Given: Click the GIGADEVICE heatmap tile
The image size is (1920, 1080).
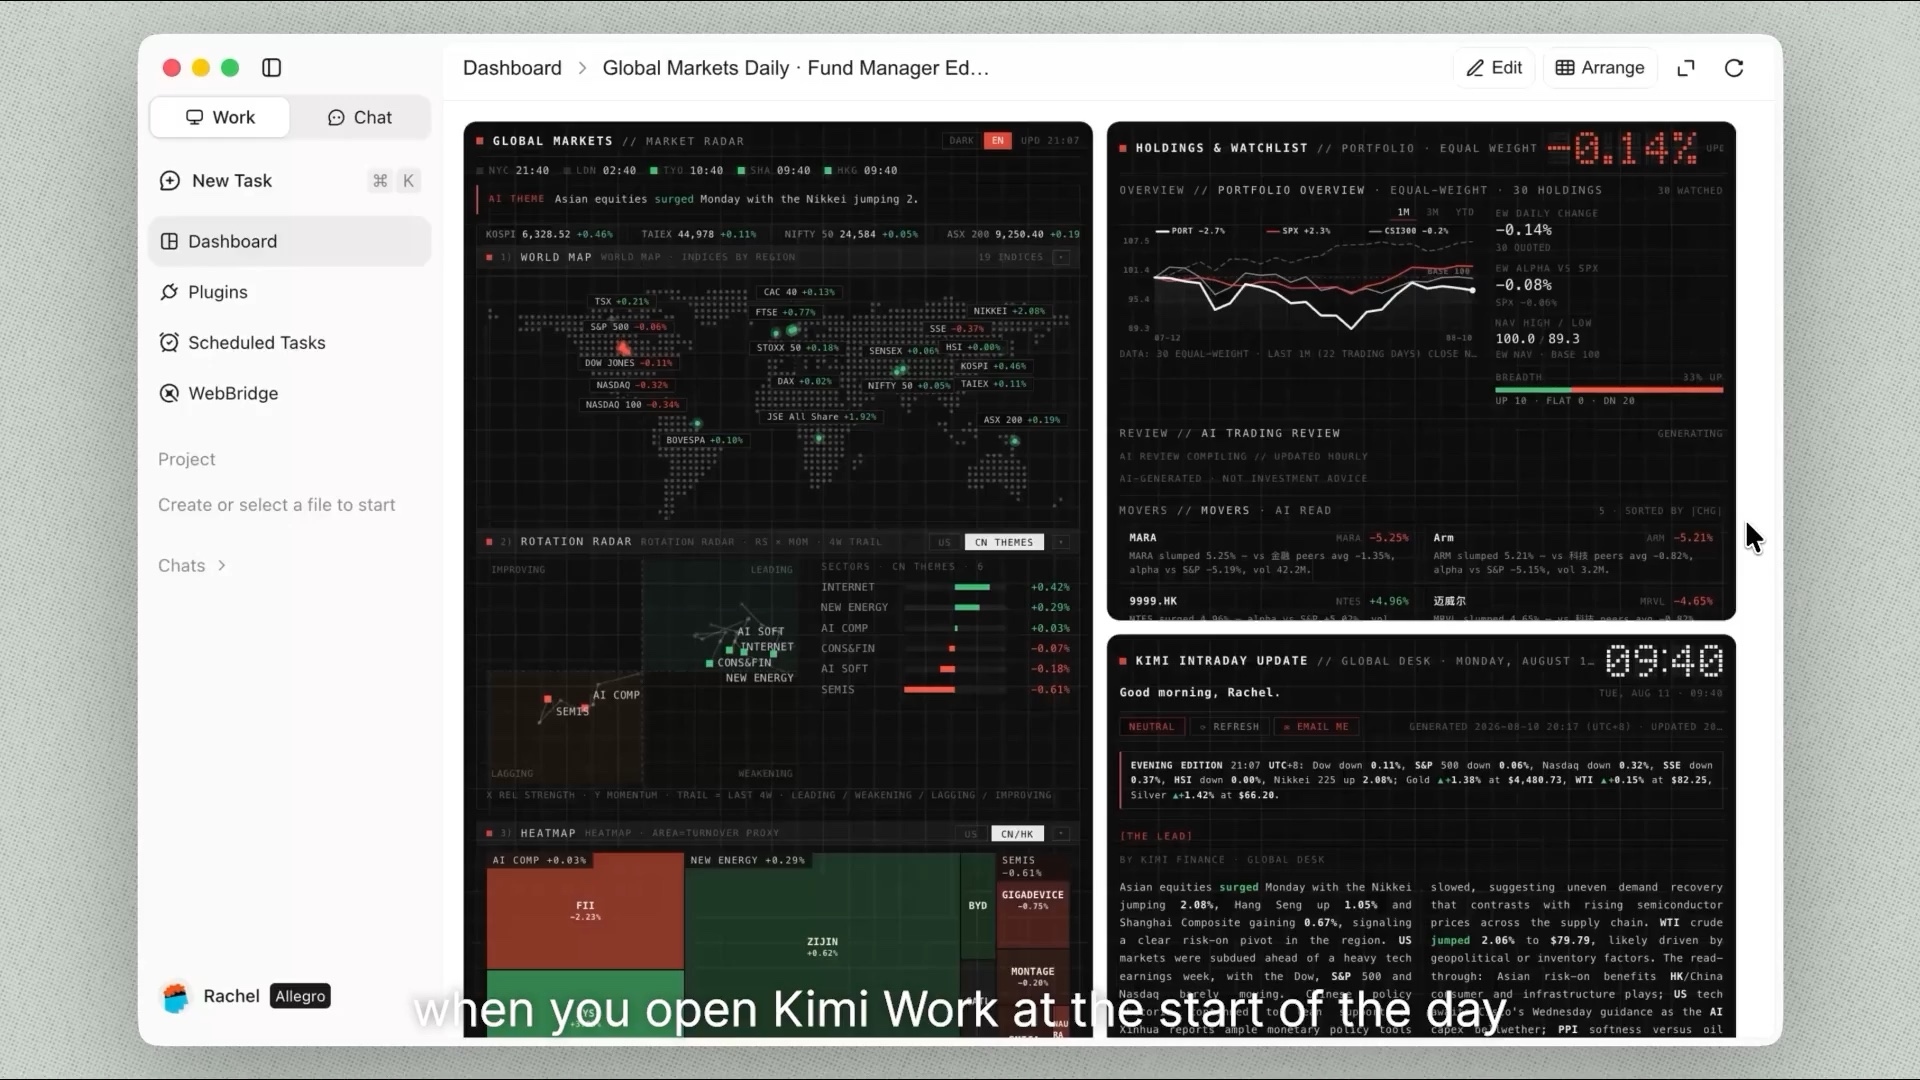Looking at the screenshot, I should [x=1032, y=915].
